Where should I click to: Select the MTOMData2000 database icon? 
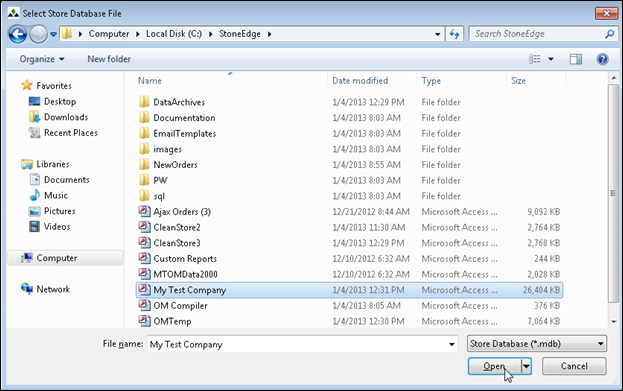click(144, 274)
